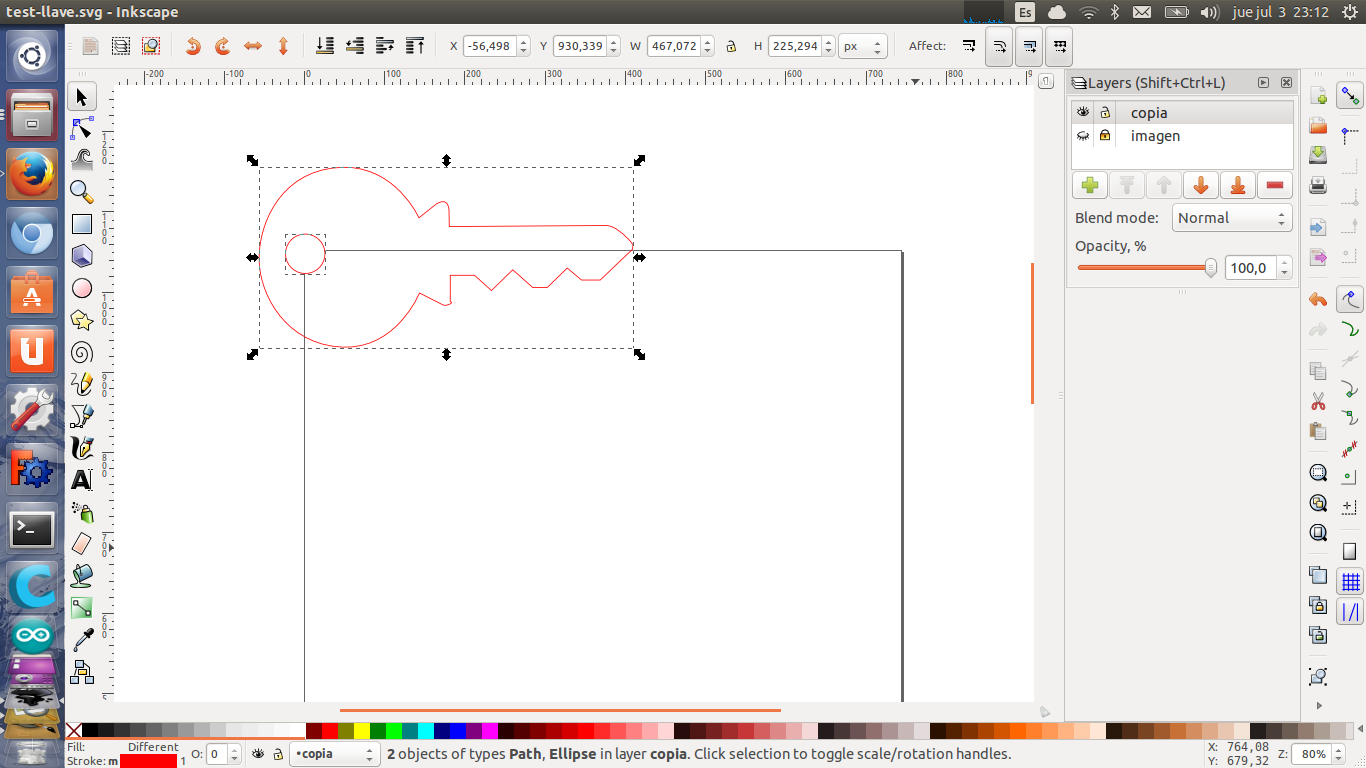Open the px units dropdown
The width and height of the screenshot is (1366, 768).
tap(863, 46)
